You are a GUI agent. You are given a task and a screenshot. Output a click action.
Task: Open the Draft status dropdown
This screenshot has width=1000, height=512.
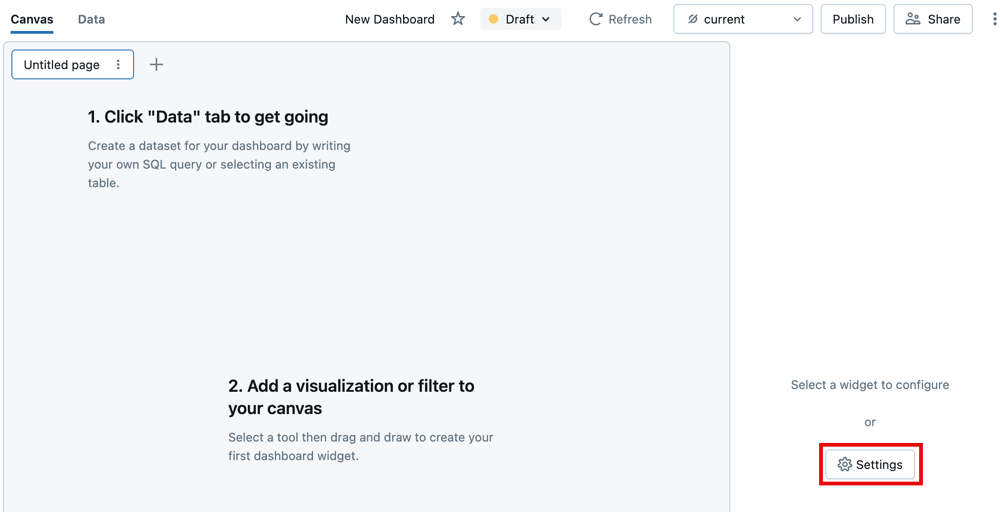[x=521, y=19]
